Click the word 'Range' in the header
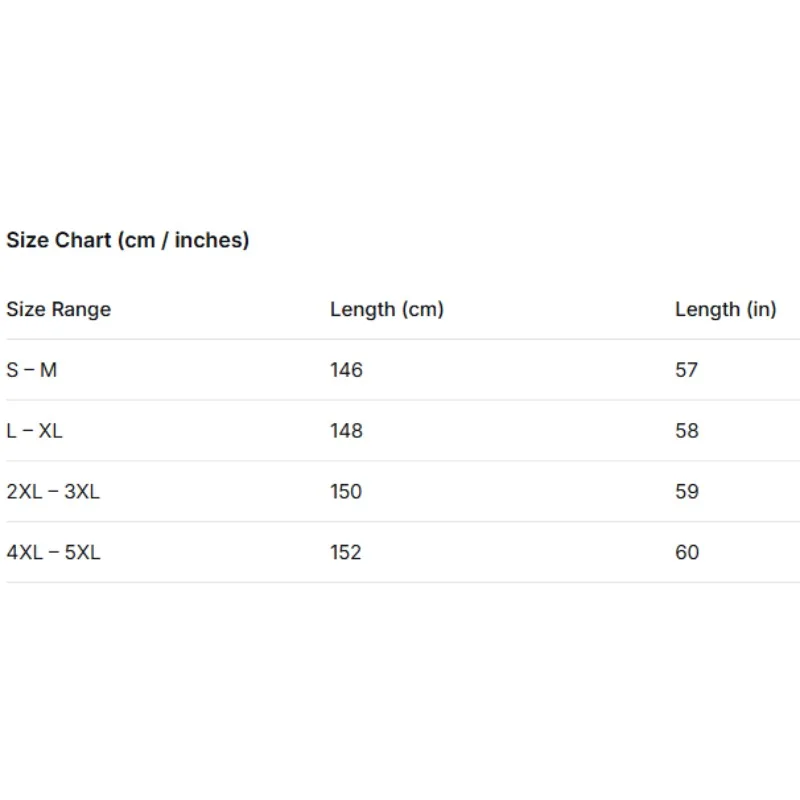The height and width of the screenshot is (800, 800). tap(81, 310)
